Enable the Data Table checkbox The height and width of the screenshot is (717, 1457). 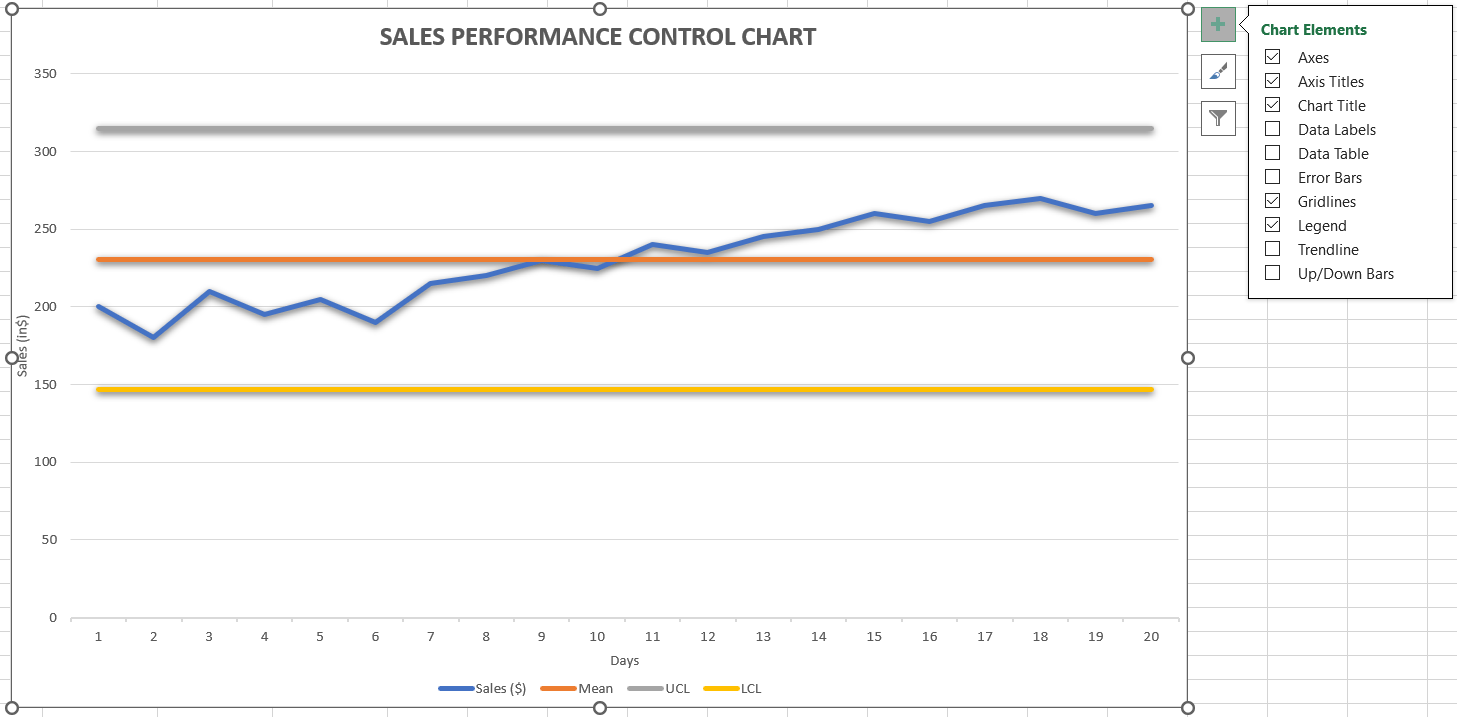[1273, 153]
